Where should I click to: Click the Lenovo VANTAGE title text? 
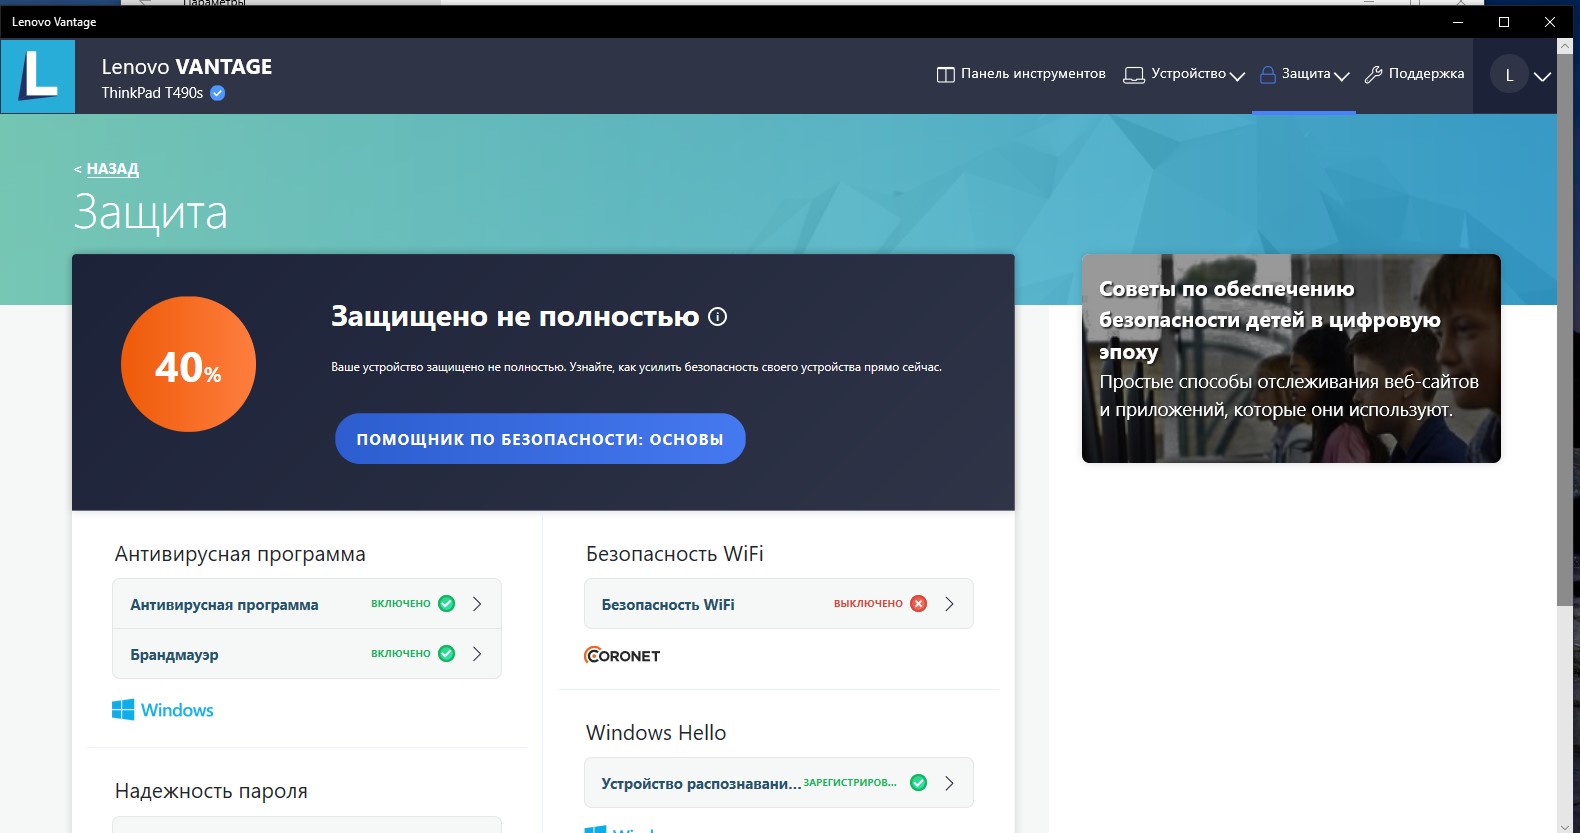[187, 67]
